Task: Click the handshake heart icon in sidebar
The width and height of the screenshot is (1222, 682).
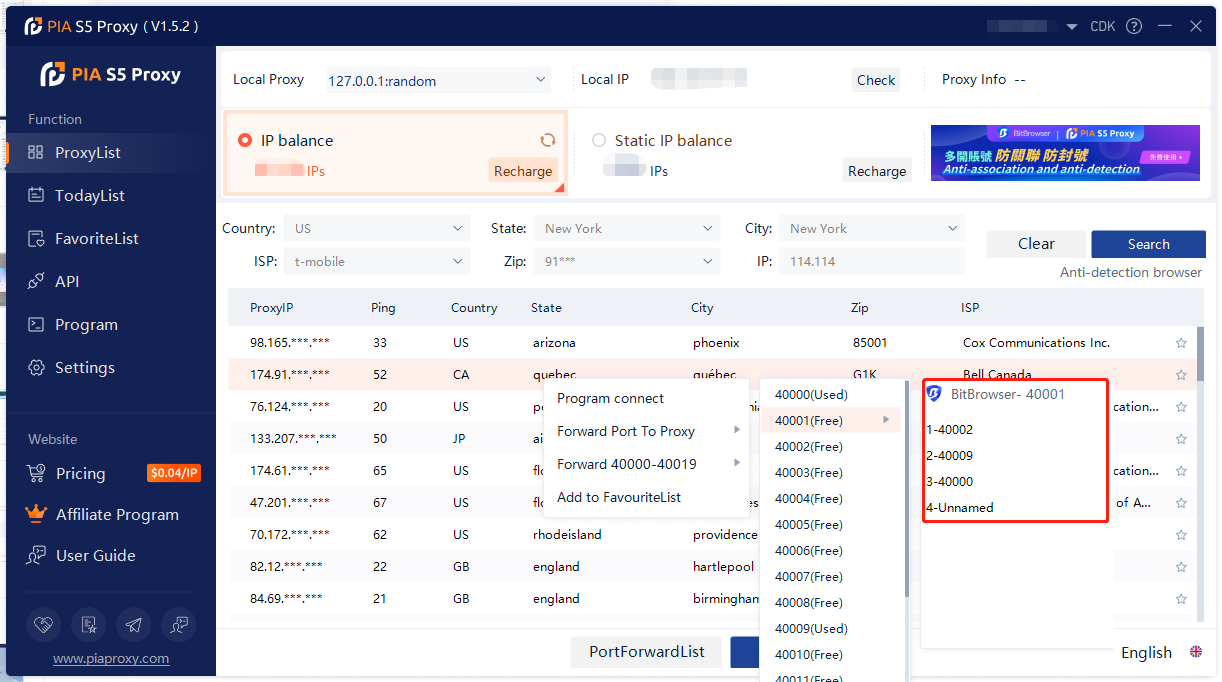Action: click(44, 625)
